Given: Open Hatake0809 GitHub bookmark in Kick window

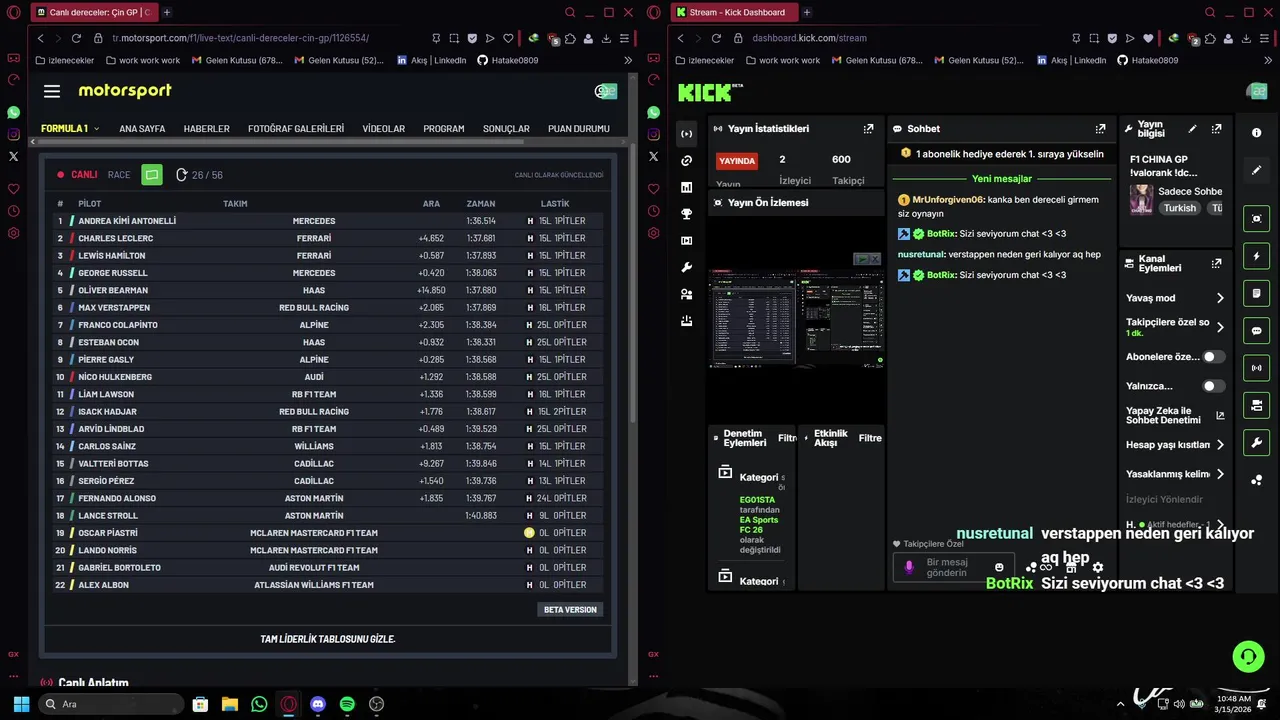Looking at the screenshot, I should 1147,60.
